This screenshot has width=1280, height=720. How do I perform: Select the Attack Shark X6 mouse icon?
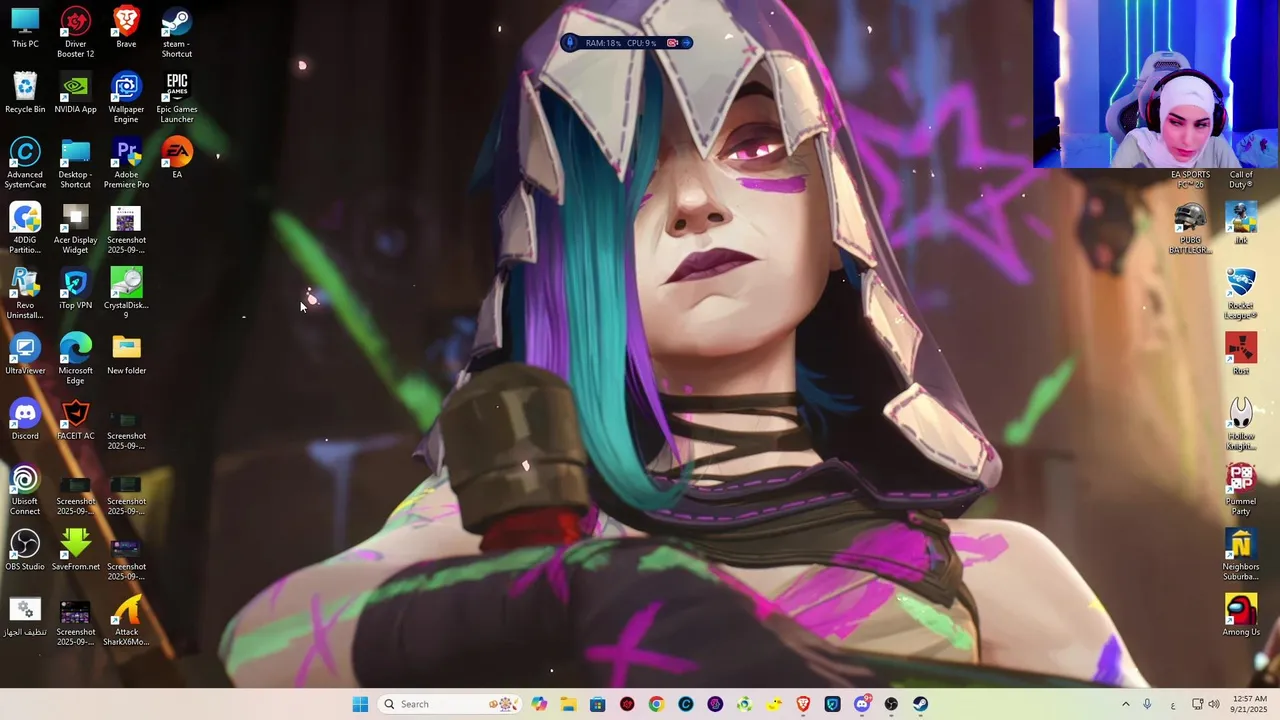click(126, 621)
